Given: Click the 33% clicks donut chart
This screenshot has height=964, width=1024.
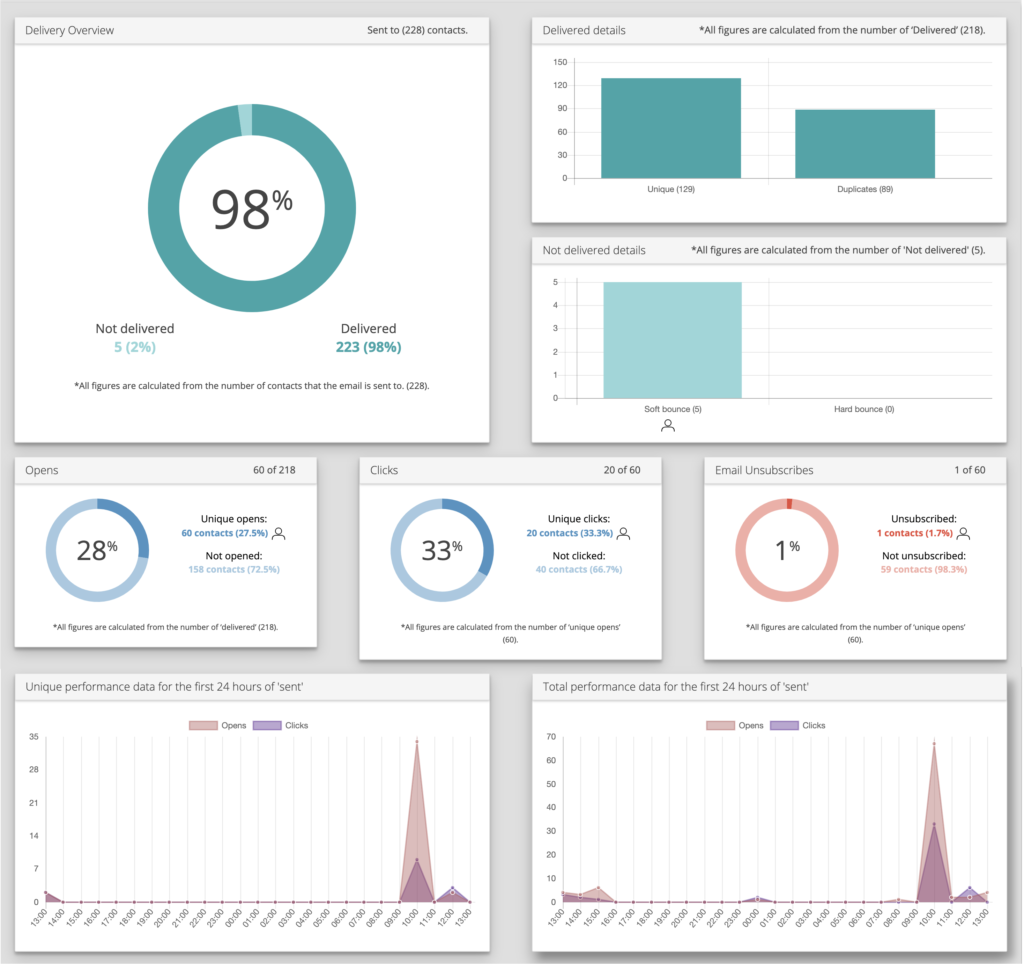Looking at the screenshot, I should coord(442,550).
